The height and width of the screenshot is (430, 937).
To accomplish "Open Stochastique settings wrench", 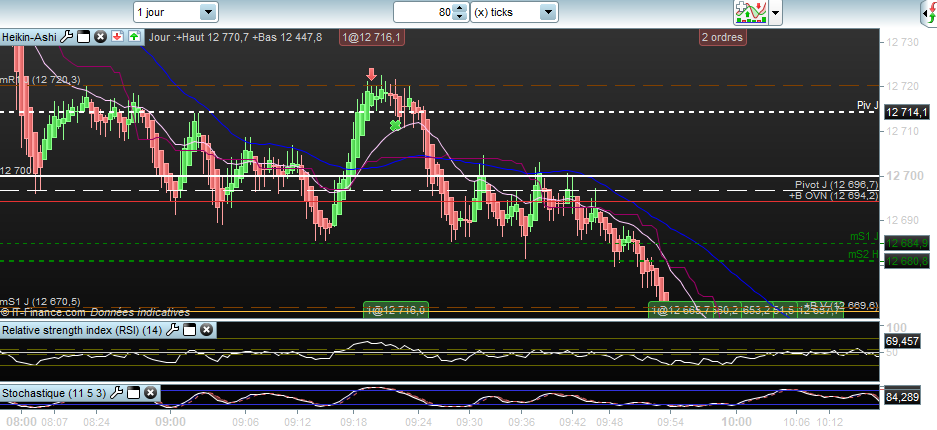I will [117, 393].
